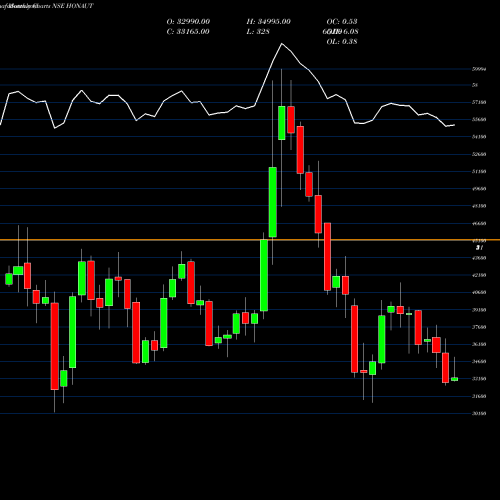
Task: Select the open value O: 32990.00
Action: [188, 22]
